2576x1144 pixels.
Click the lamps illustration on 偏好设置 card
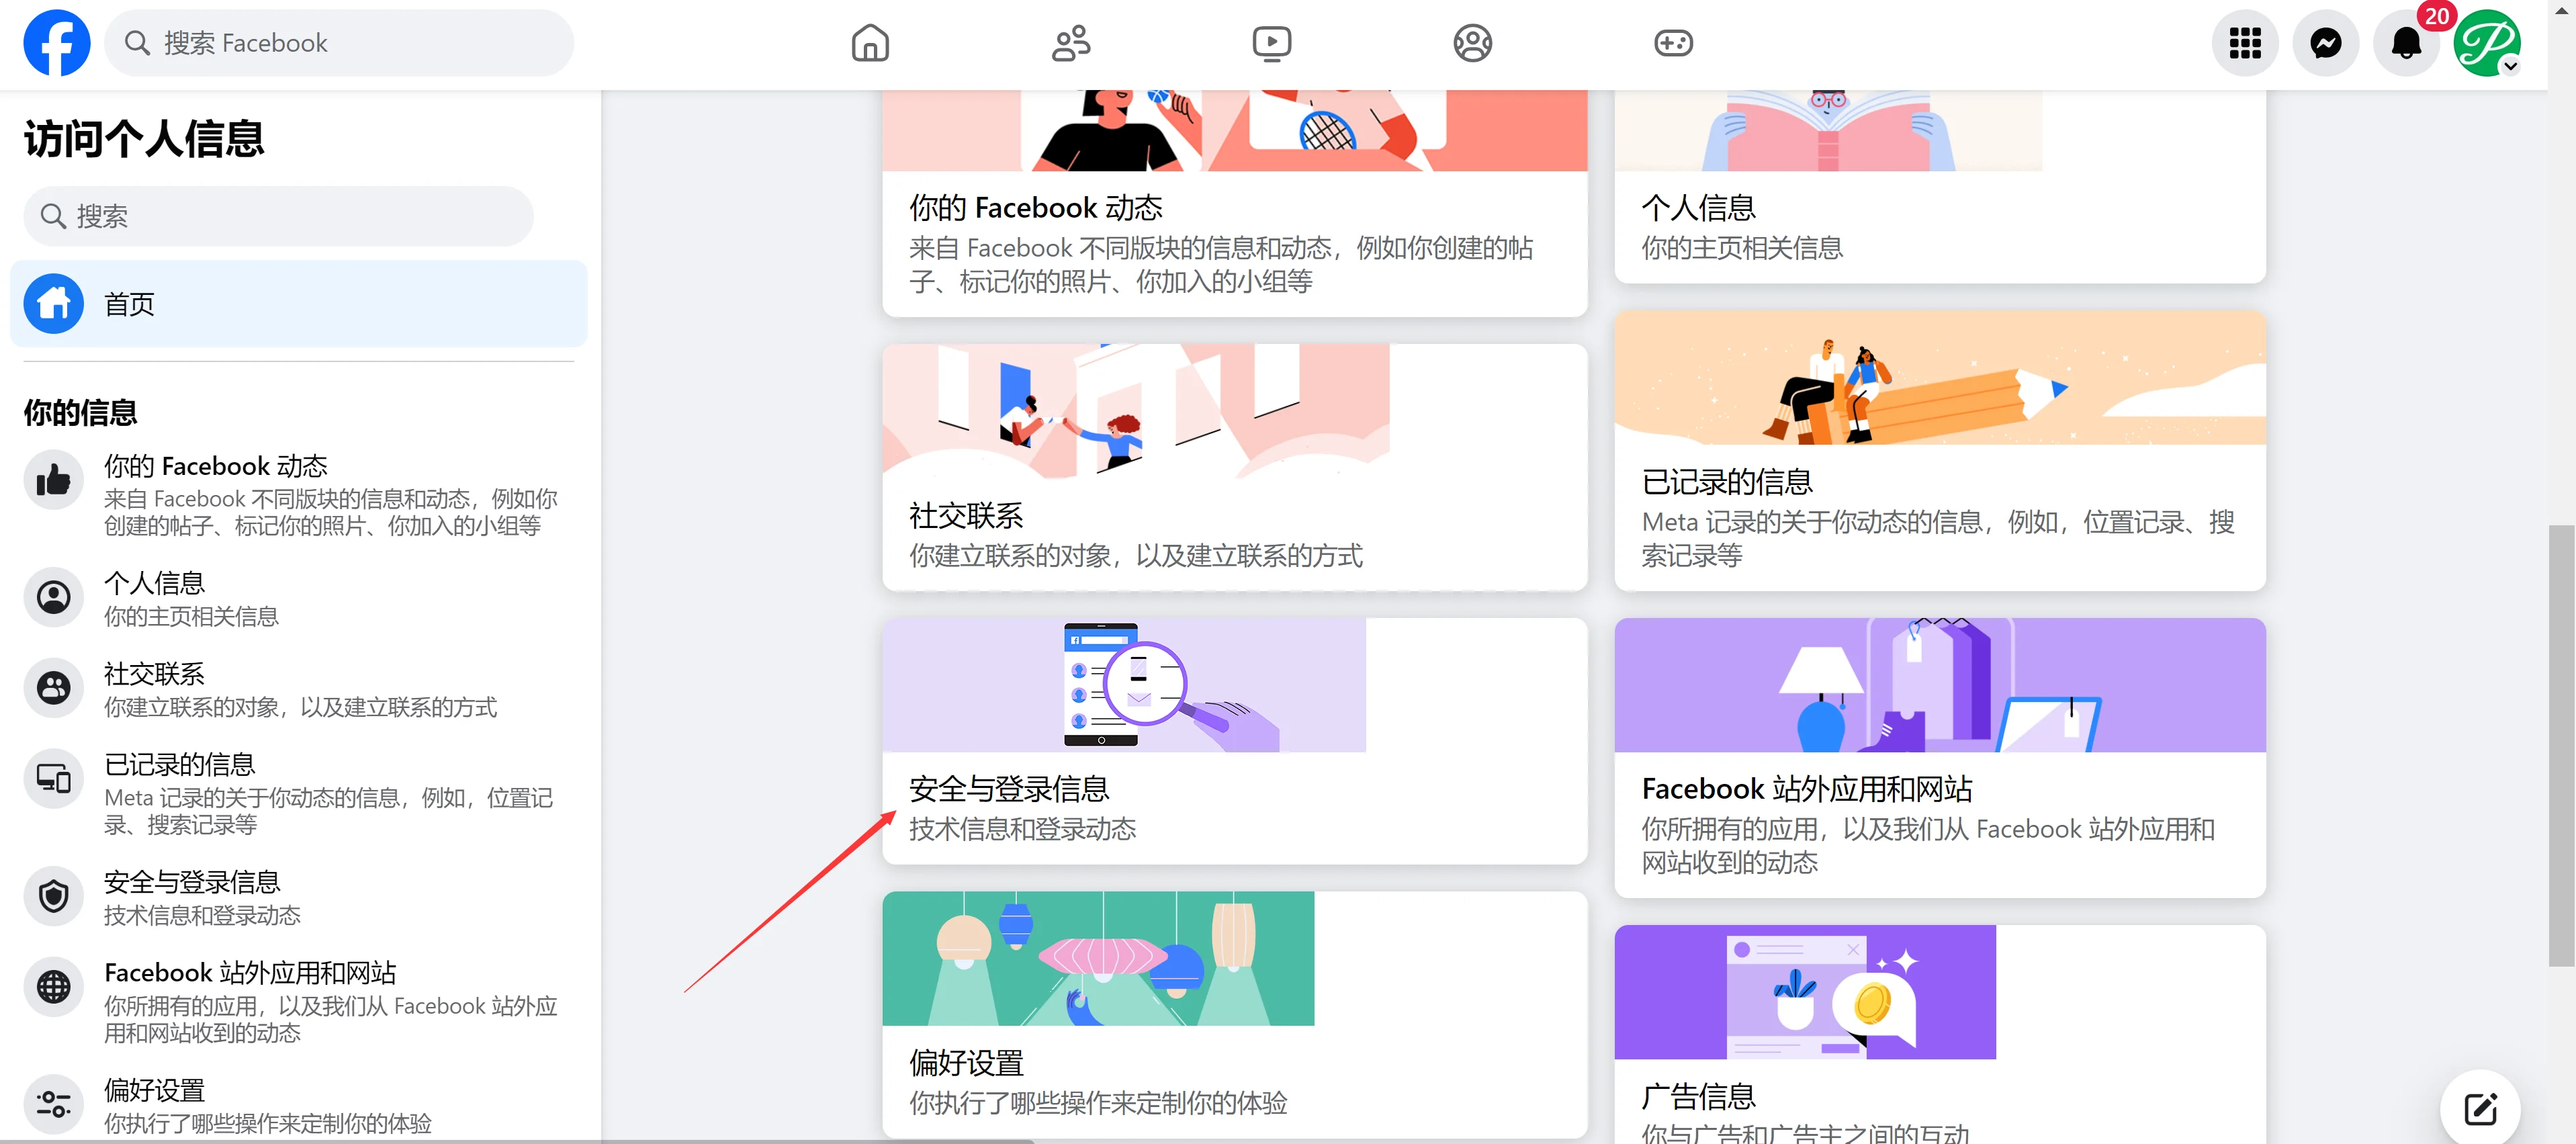pyautogui.click(x=1098, y=958)
